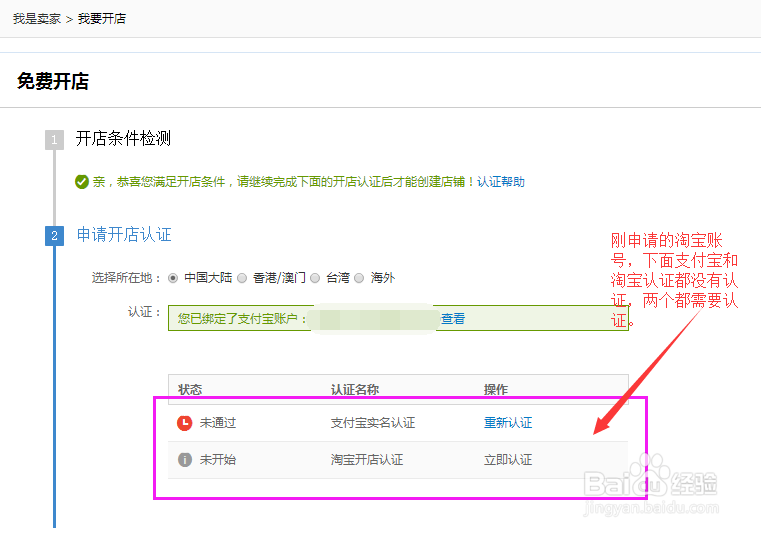Select the 香港/澳门 location radio button
This screenshot has height=534, width=761.
(242, 278)
